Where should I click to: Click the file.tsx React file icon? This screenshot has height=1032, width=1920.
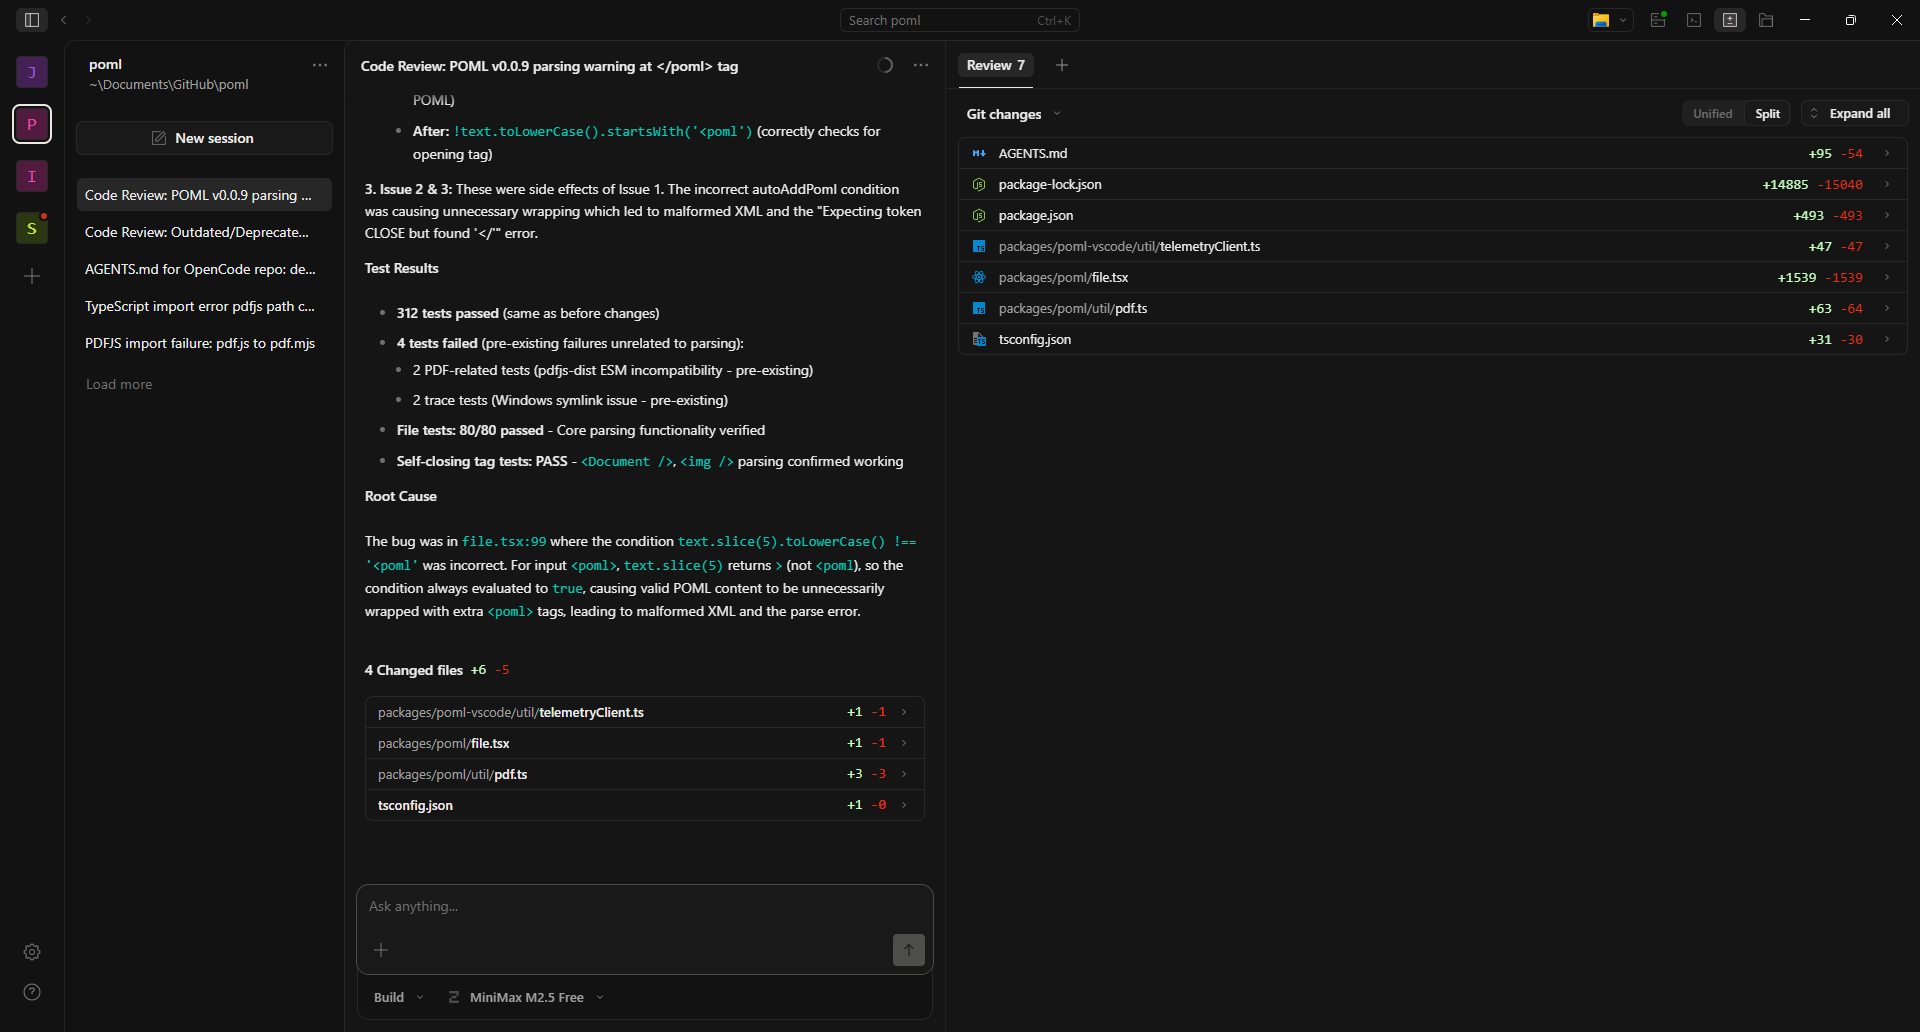tap(979, 277)
